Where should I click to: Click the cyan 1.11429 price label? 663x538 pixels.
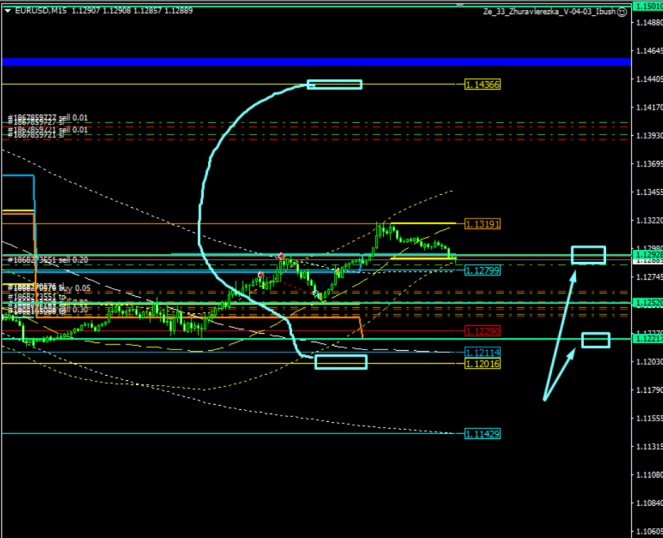point(482,434)
